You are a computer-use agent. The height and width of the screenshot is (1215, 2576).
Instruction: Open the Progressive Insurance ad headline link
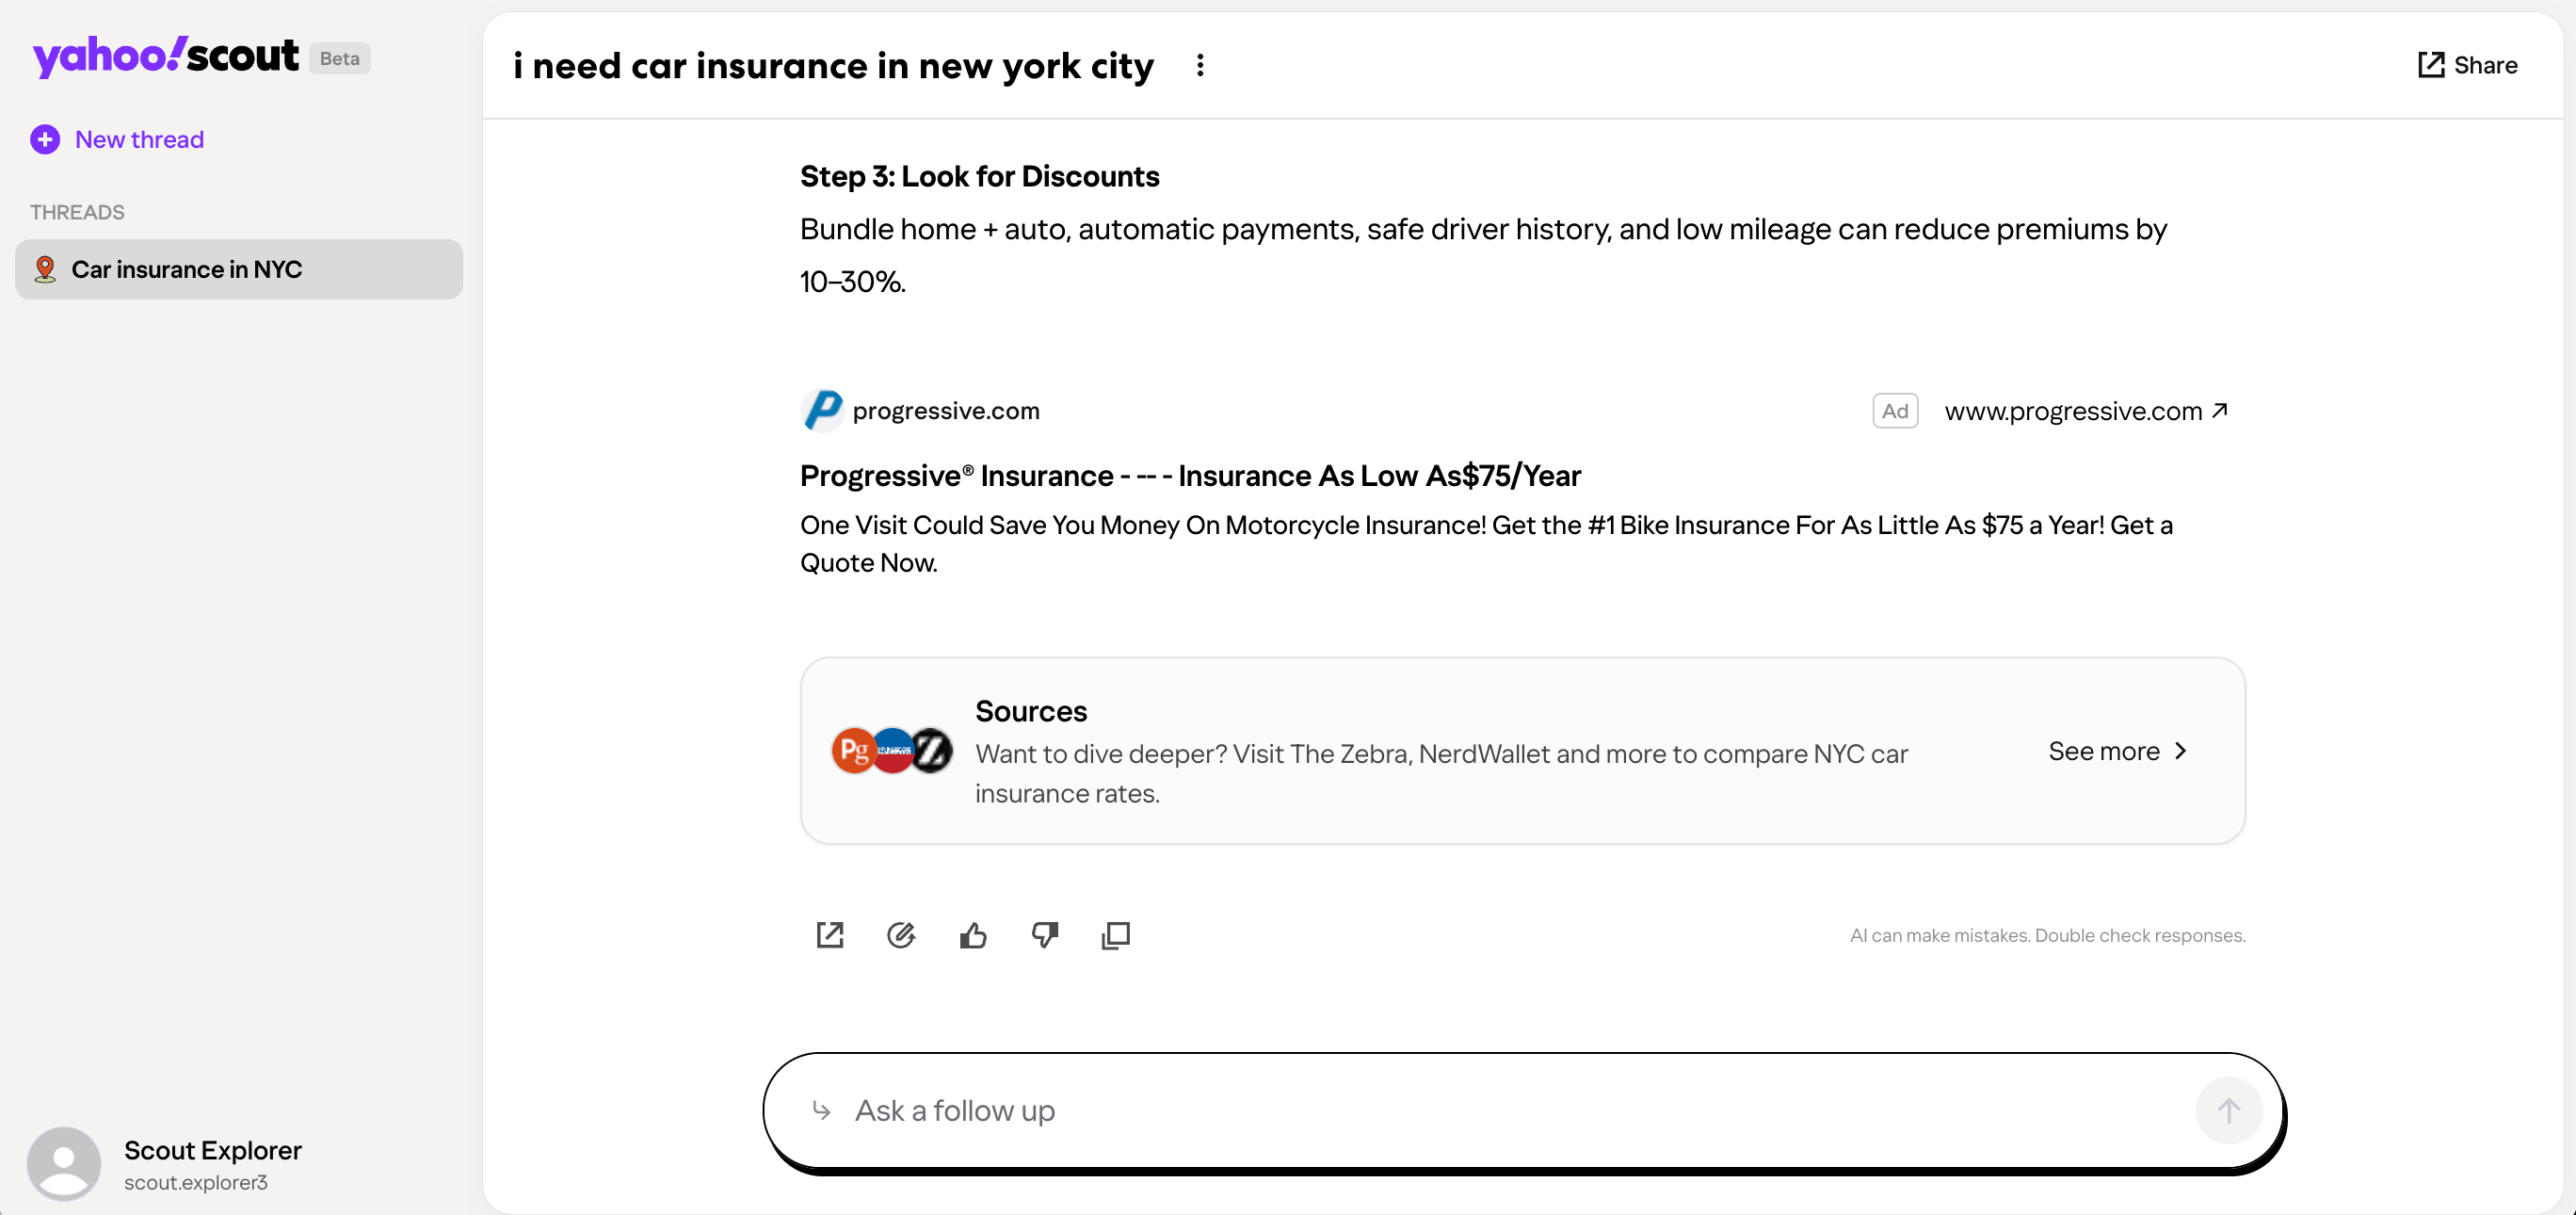1189,476
